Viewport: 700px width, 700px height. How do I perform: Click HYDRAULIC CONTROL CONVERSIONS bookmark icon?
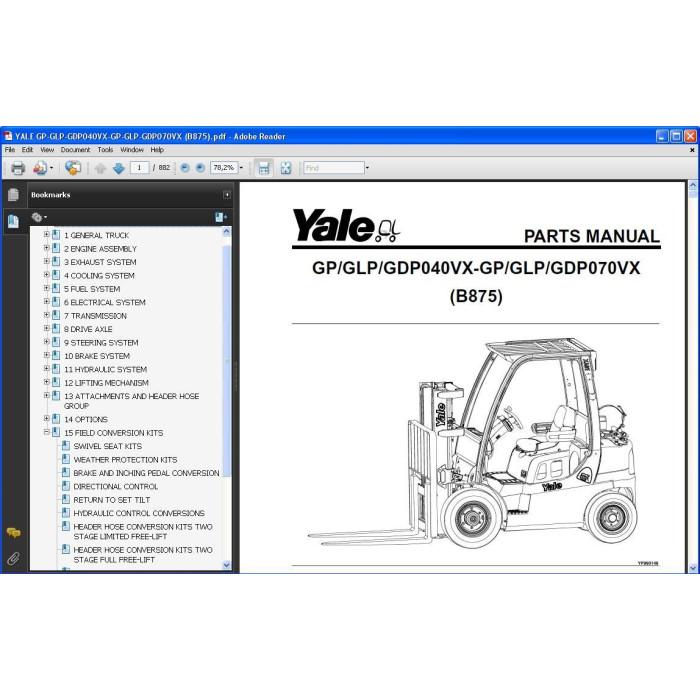66,512
